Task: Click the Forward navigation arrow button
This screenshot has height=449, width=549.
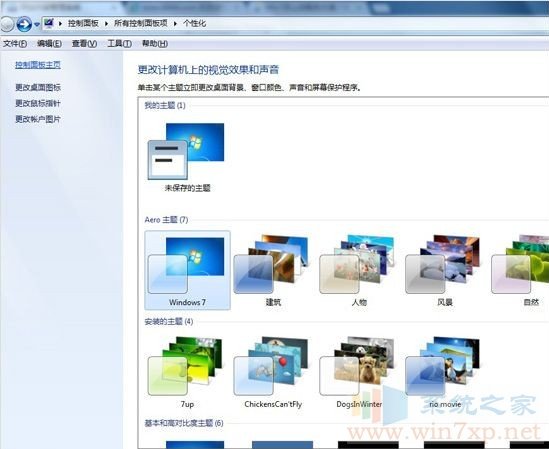Action: click(24, 24)
